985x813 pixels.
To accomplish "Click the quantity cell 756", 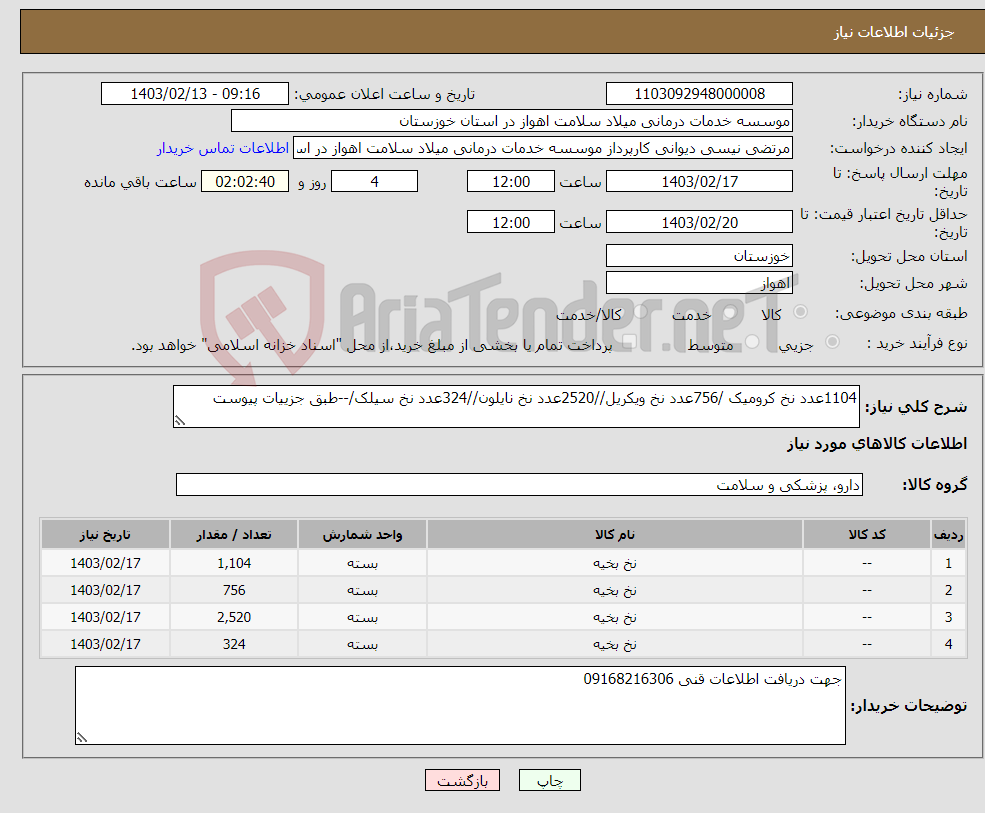I will pyautogui.click(x=234, y=590).
